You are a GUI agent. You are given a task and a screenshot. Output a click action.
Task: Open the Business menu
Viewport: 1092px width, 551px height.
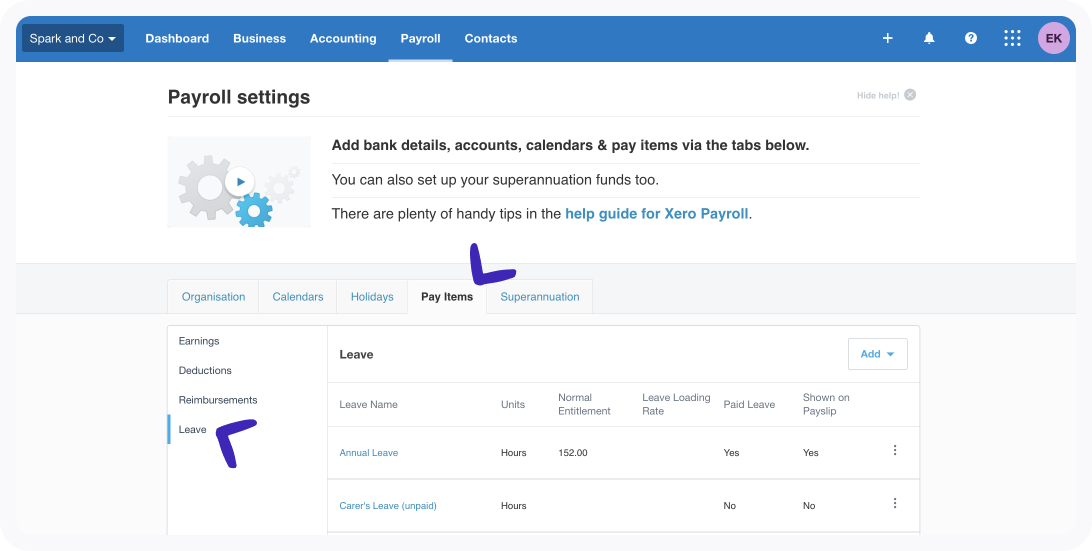(x=259, y=38)
